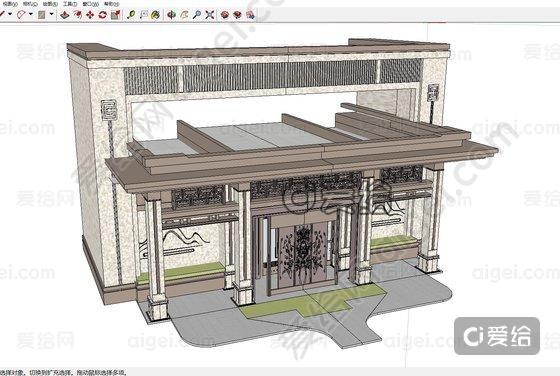Select the Scale tool
This screenshot has height=376, width=560.
coord(115,15)
